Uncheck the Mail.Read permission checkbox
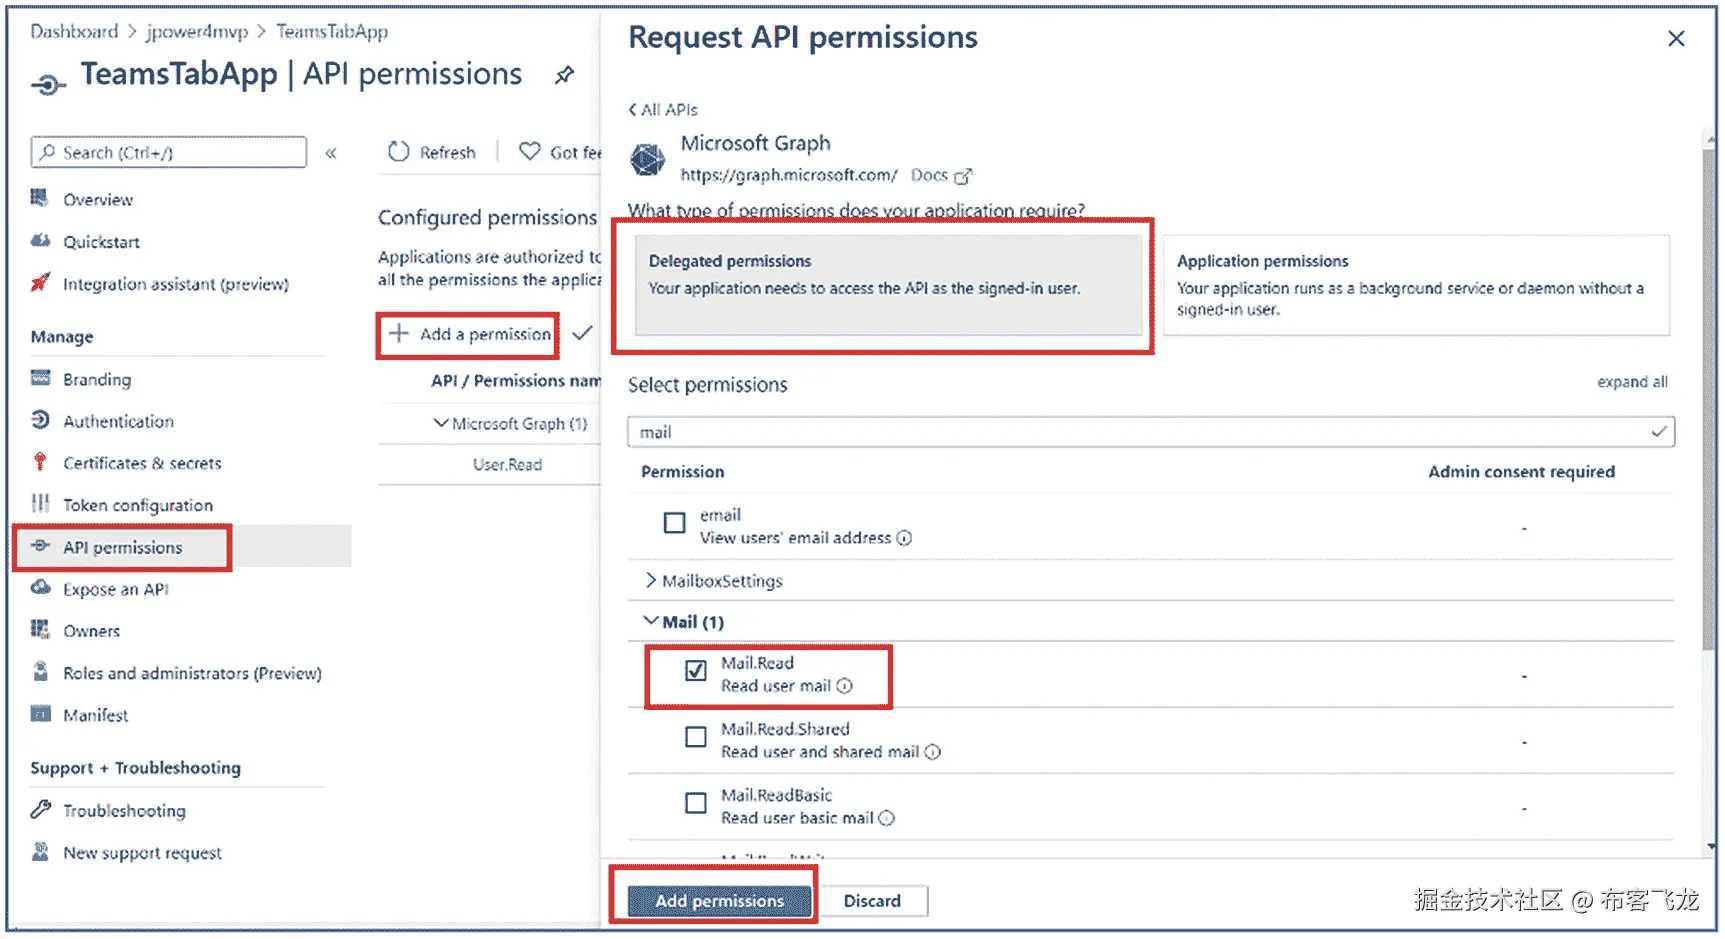1725x939 pixels. click(696, 671)
